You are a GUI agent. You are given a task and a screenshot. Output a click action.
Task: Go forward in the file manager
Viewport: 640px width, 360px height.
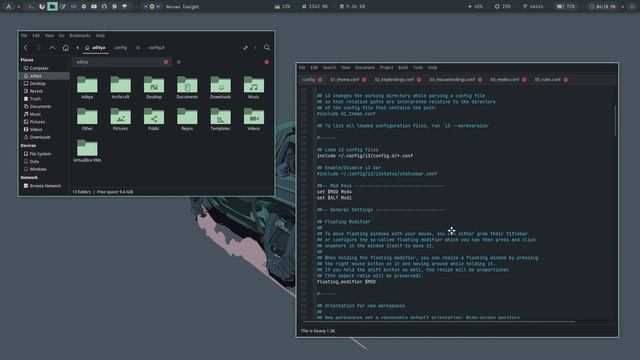pos(39,48)
